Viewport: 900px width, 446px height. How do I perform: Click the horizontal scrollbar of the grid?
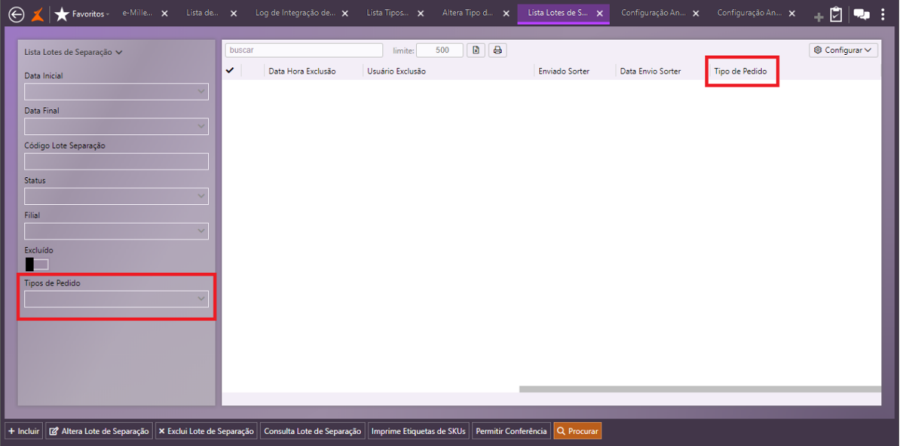point(700,389)
